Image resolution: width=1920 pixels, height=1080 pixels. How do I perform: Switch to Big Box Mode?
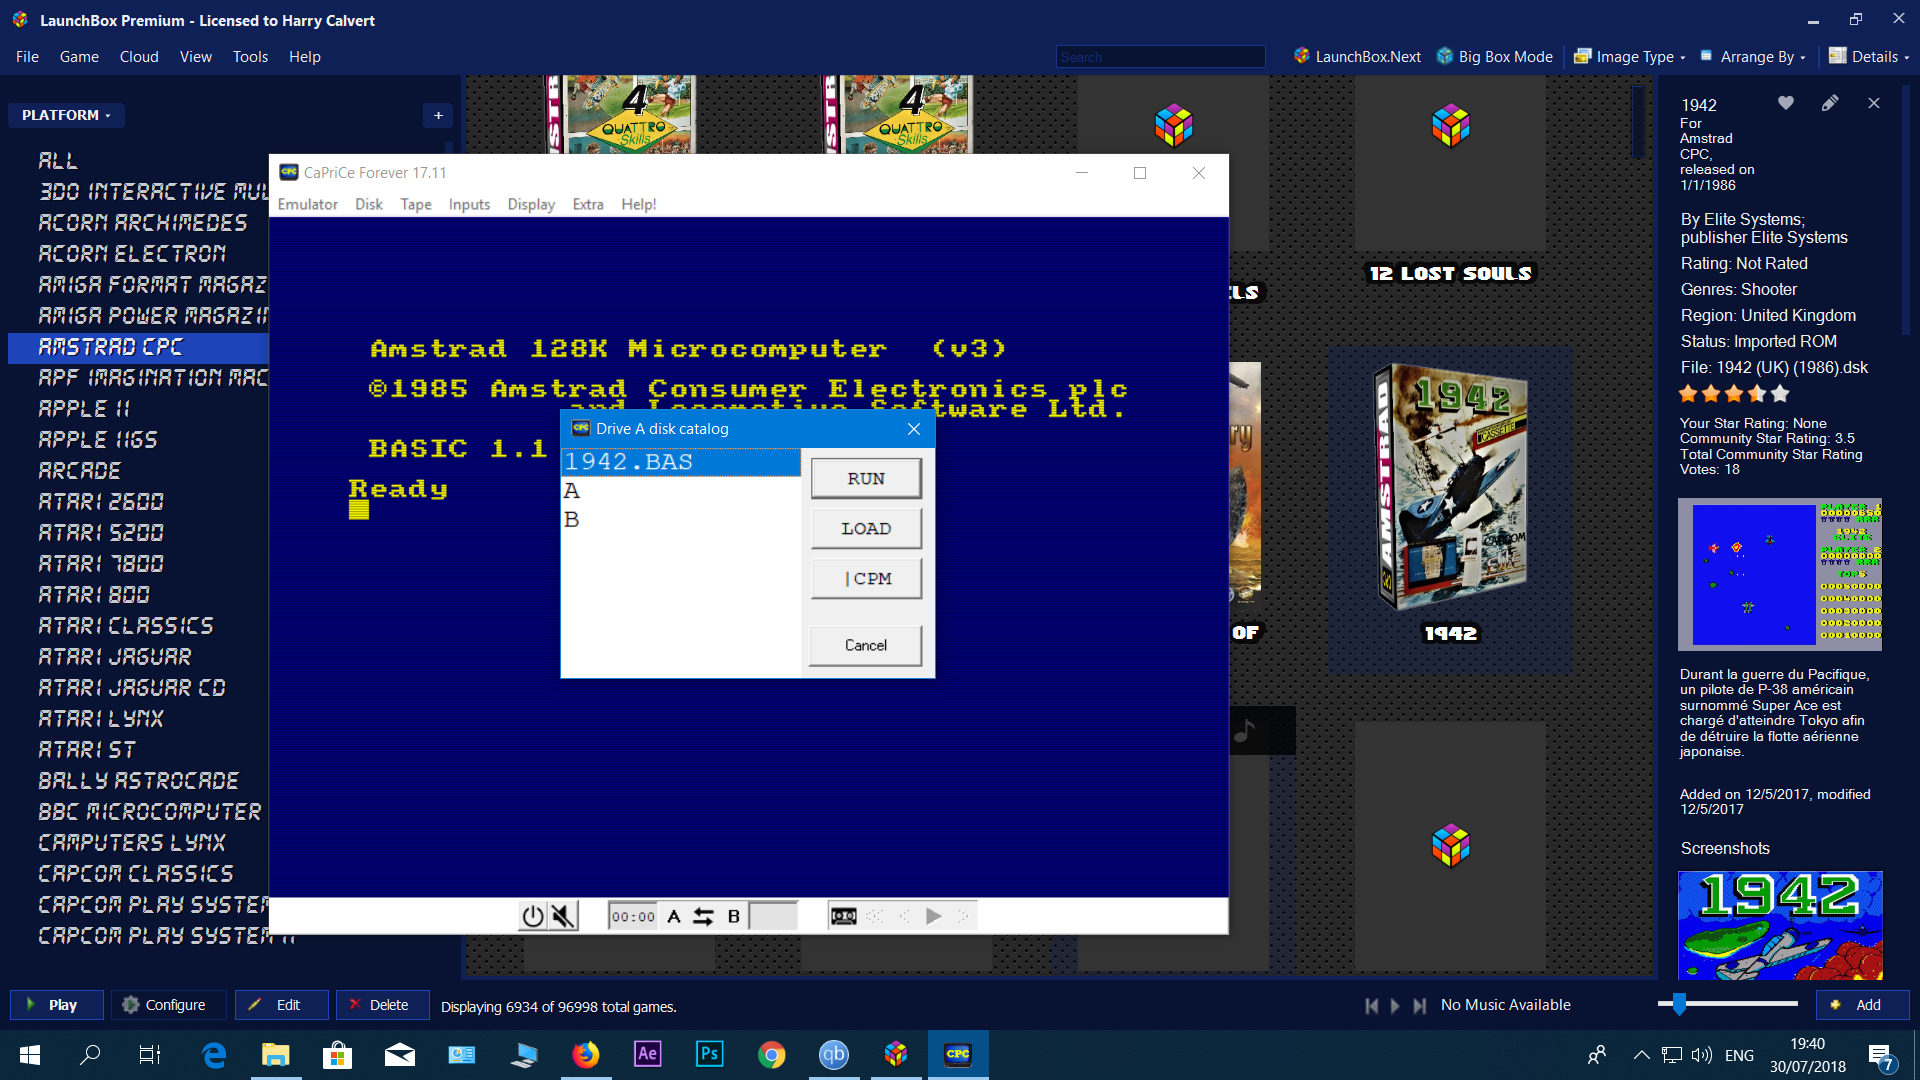[1495, 57]
